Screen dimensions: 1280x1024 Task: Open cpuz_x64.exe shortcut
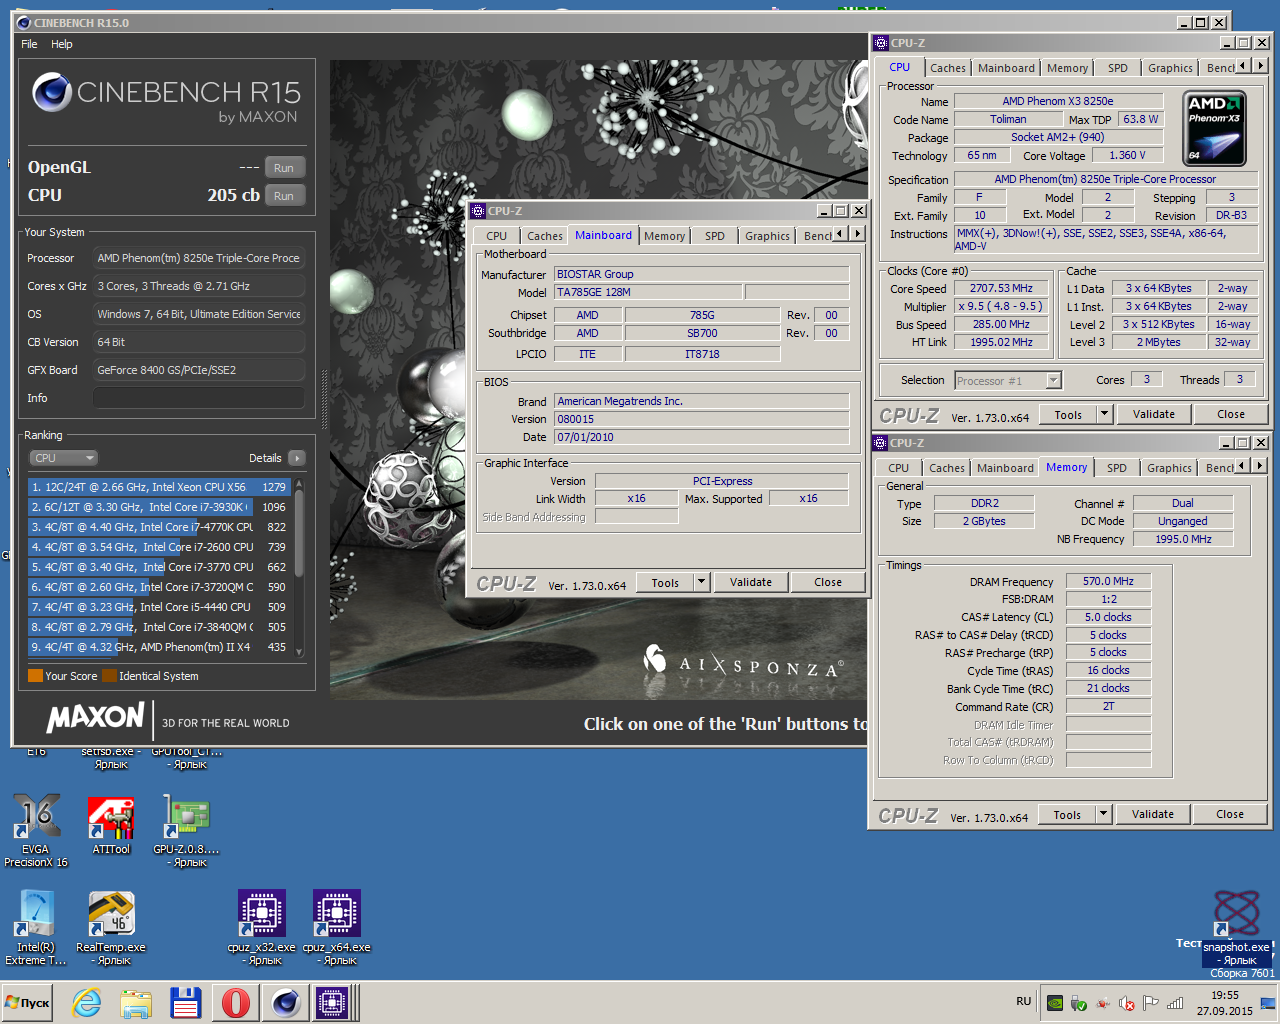tap(337, 928)
